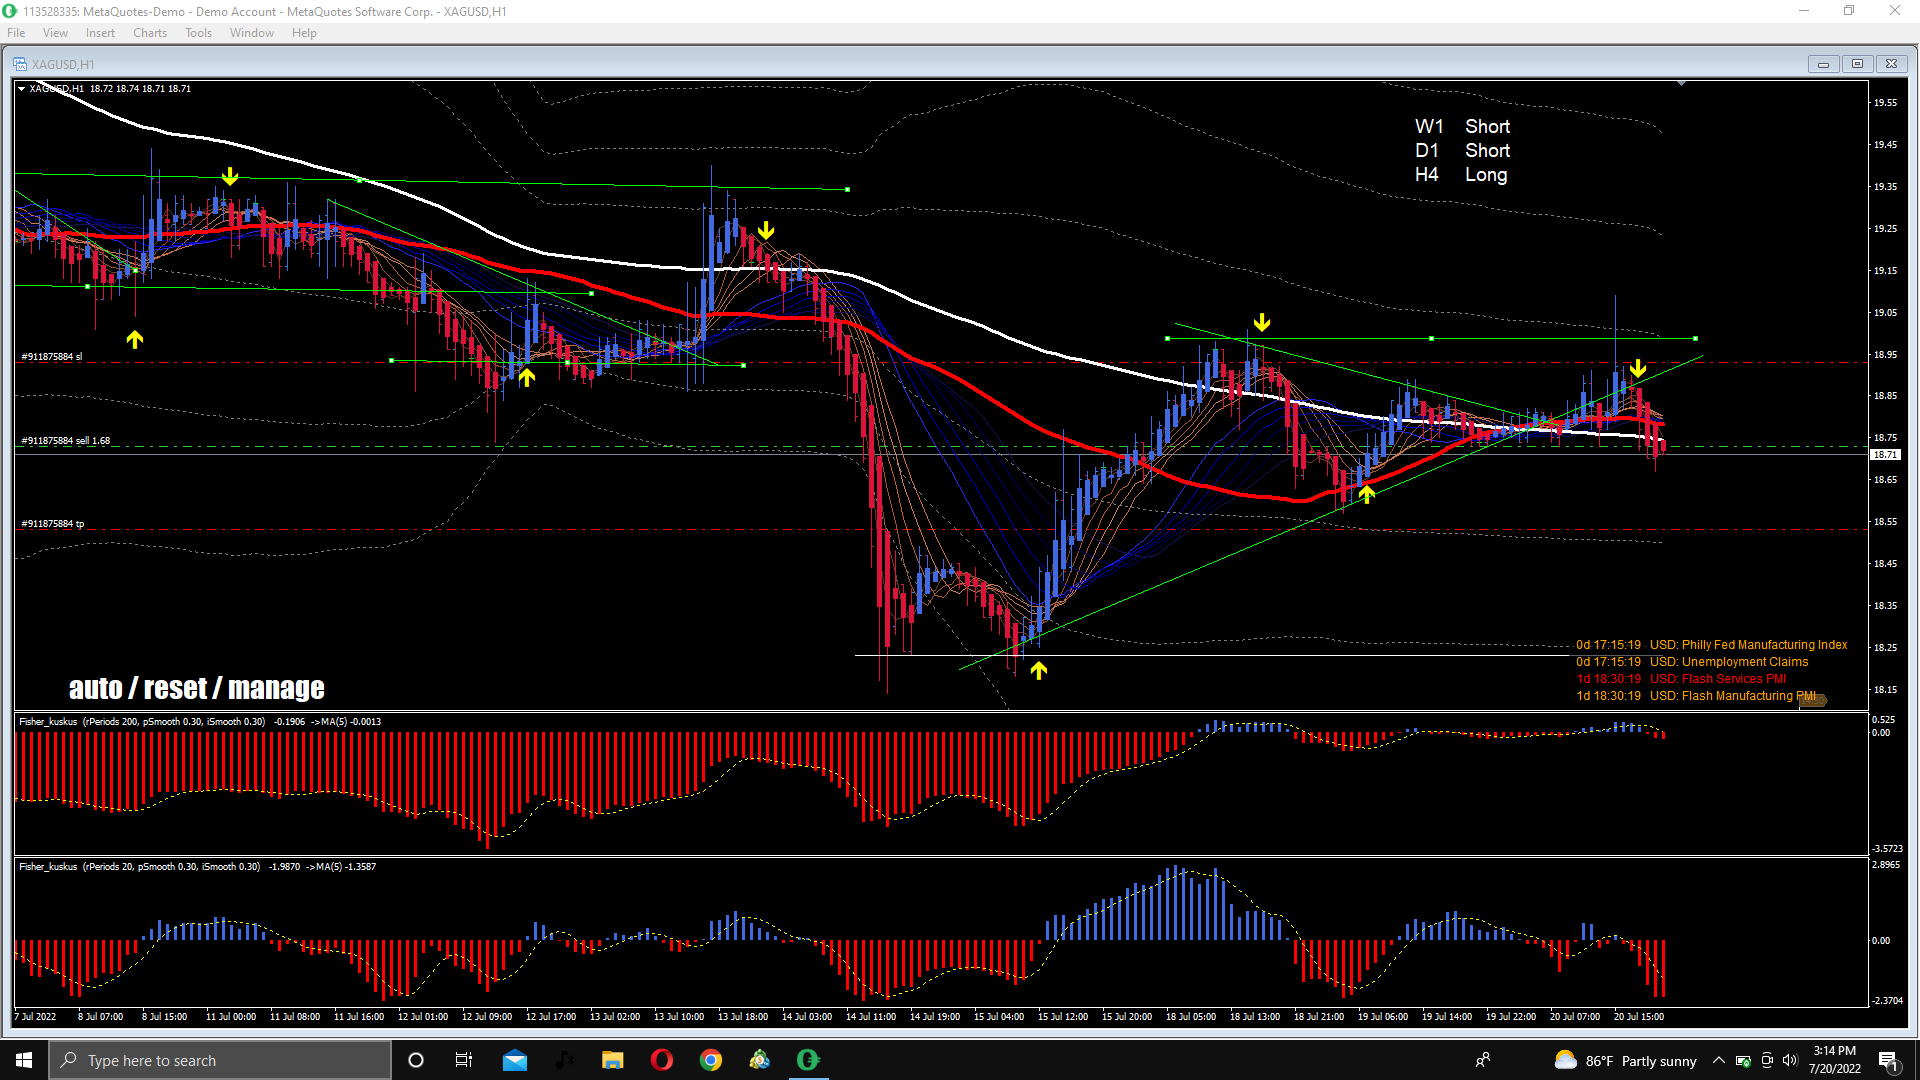Click the XAGUSD chart window icon
The width and height of the screenshot is (1920, 1080).
pos(20,64)
